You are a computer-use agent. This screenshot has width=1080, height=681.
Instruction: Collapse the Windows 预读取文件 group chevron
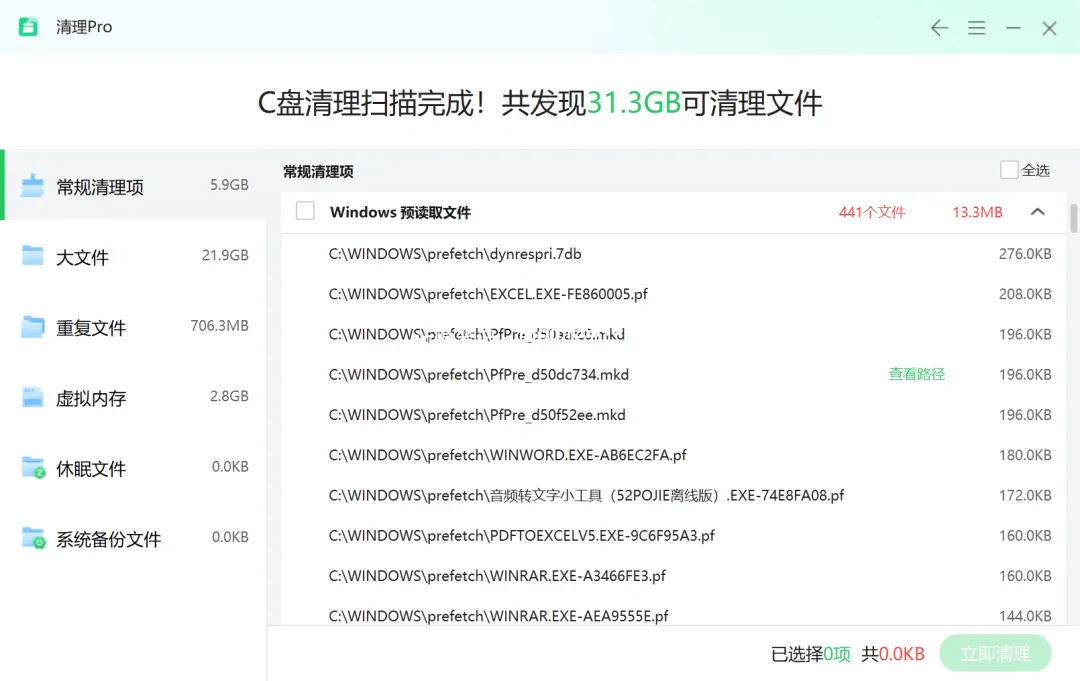(1037, 212)
